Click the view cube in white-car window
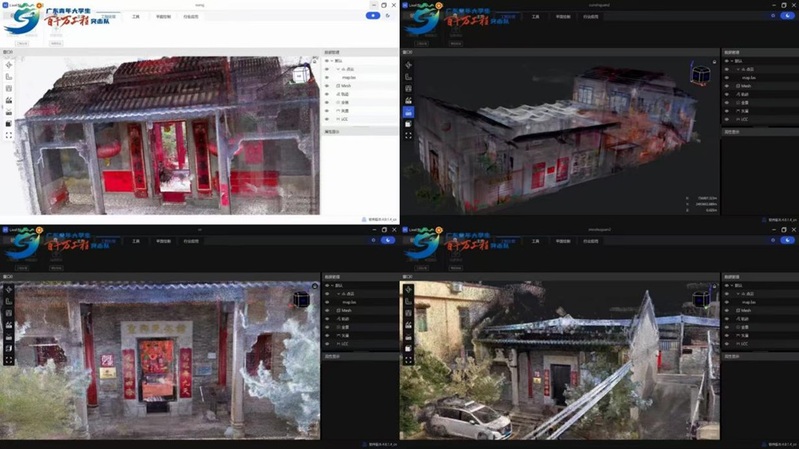Viewport: 799px width, 449px height. point(701,299)
